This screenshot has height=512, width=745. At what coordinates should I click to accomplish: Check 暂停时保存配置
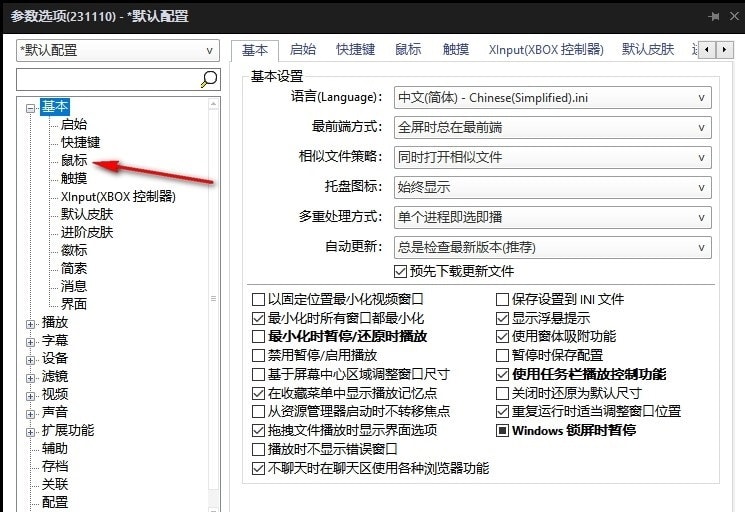click(x=502, y=355)
